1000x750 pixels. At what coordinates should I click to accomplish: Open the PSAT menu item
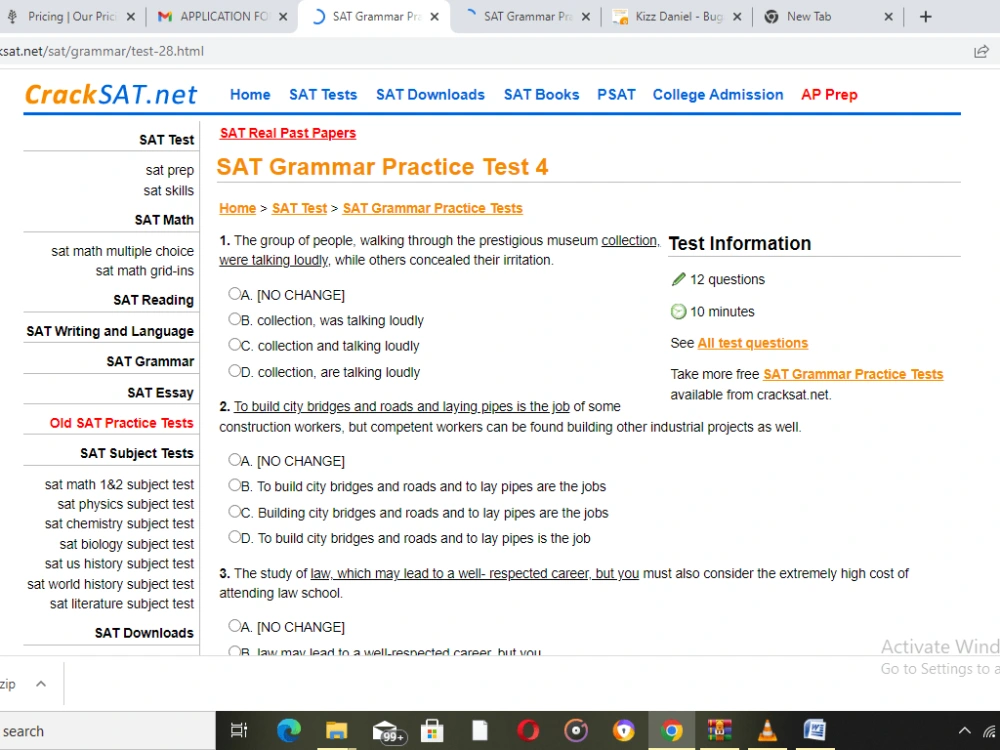pos(616,94)
